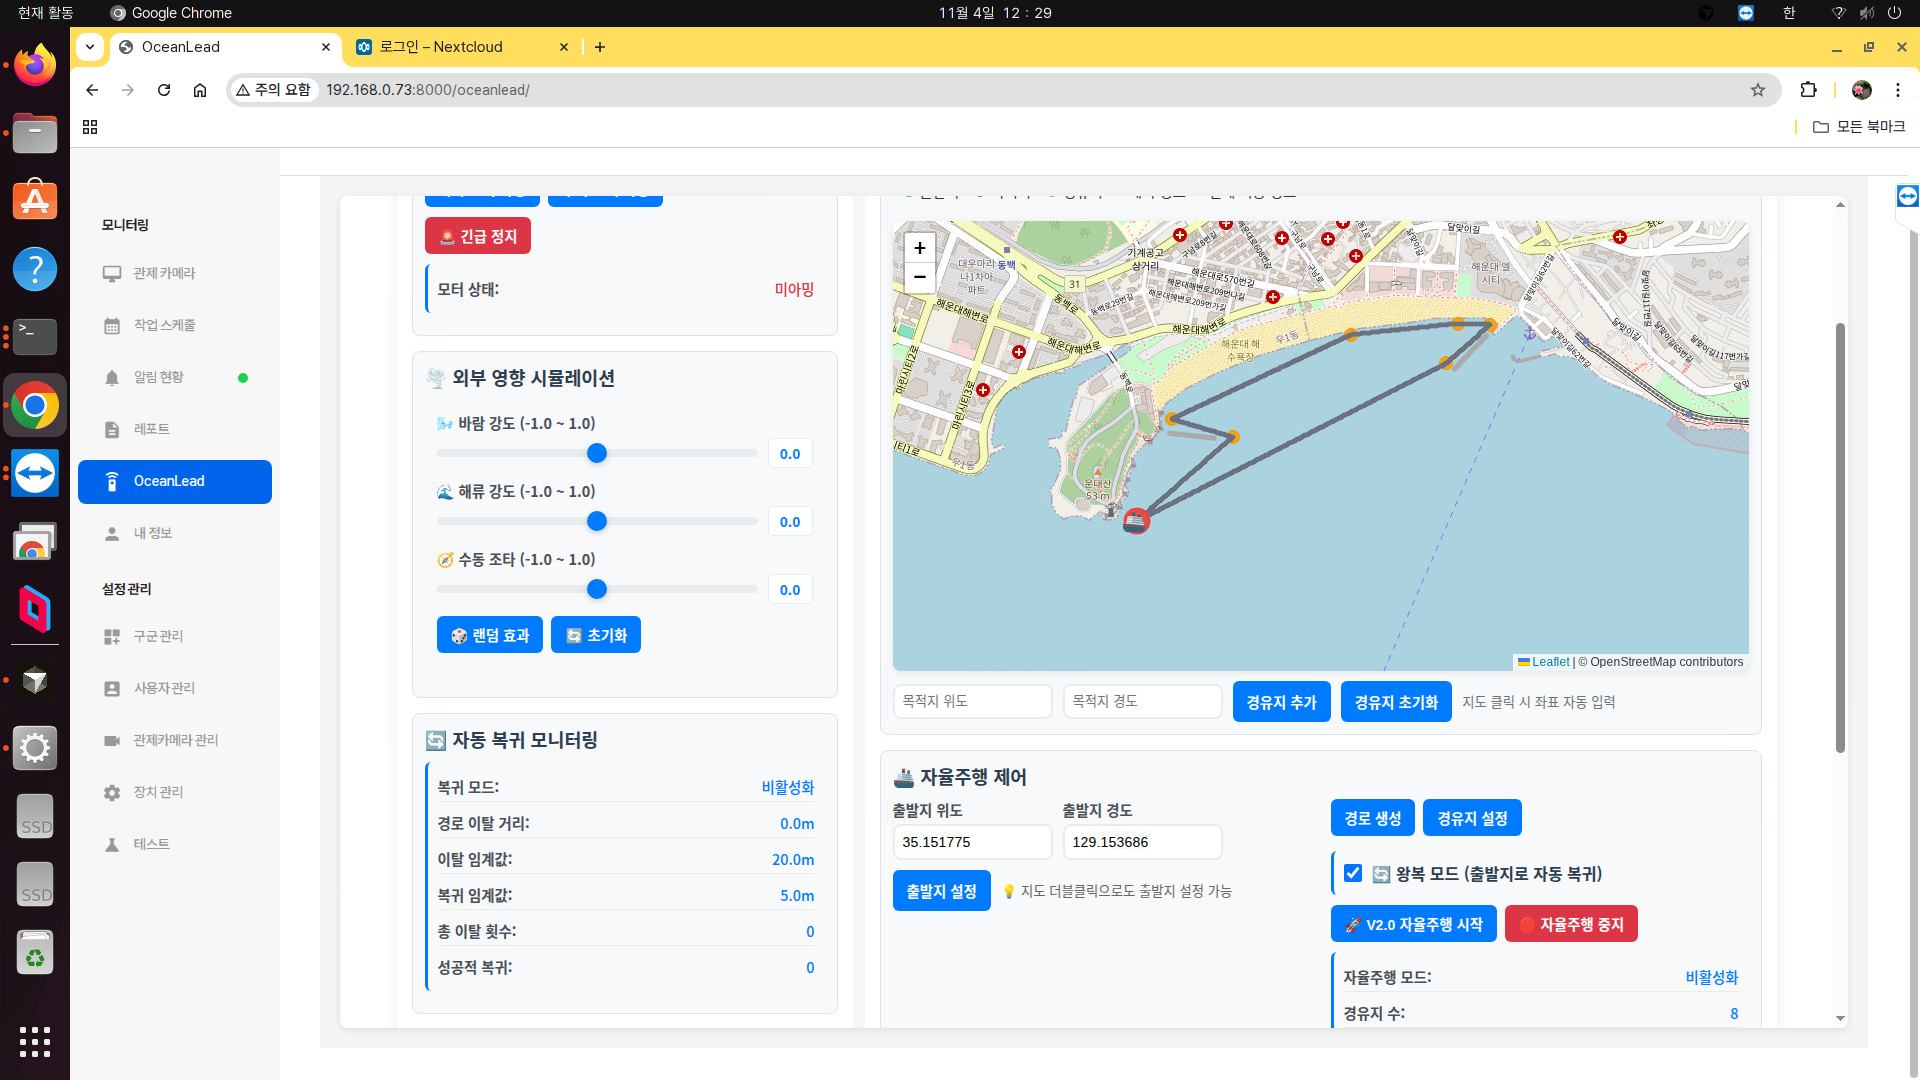Open Chrome three-dot menu
1920x1080 pixels.
click(x=1897, y=90)
